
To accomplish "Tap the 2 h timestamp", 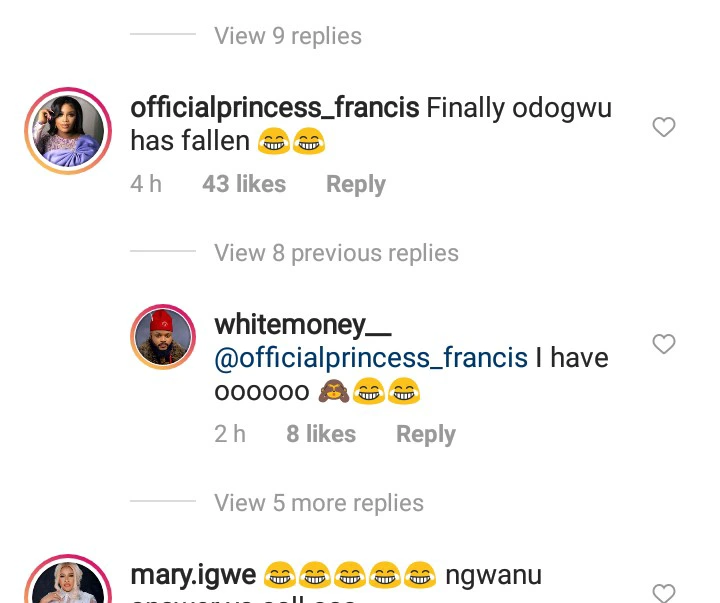I will point(230,435).
